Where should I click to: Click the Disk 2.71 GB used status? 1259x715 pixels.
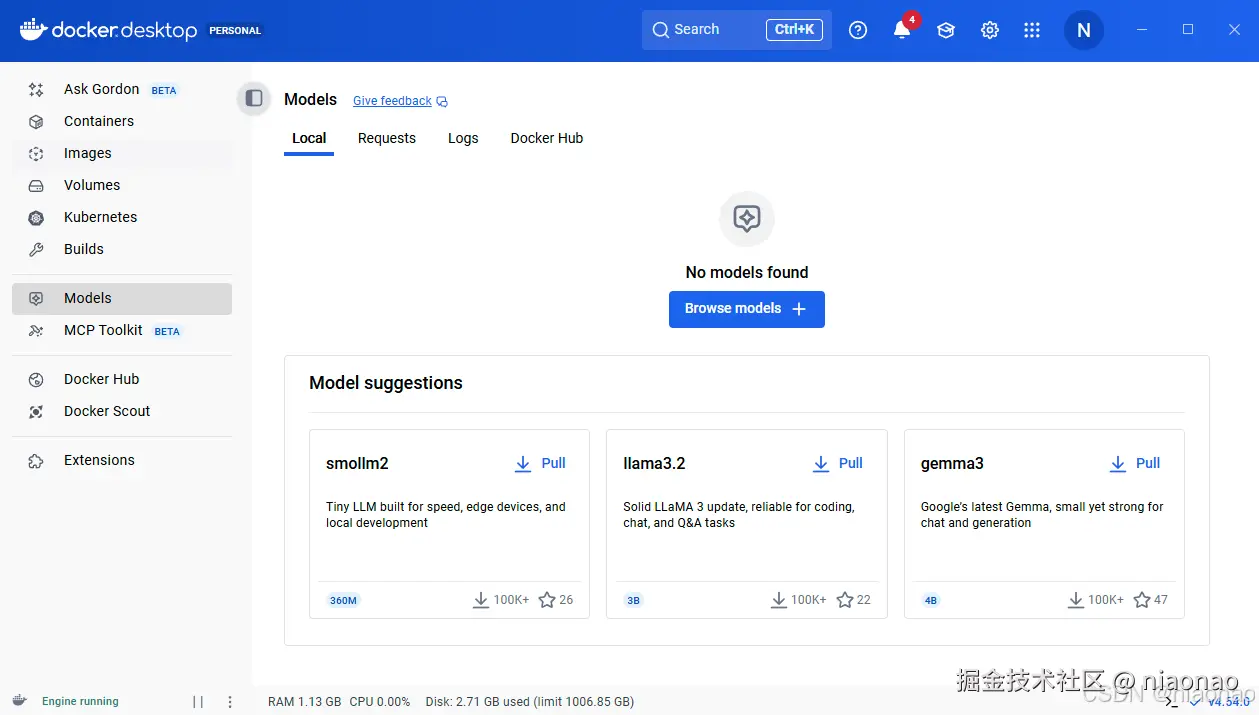point(530,702)
